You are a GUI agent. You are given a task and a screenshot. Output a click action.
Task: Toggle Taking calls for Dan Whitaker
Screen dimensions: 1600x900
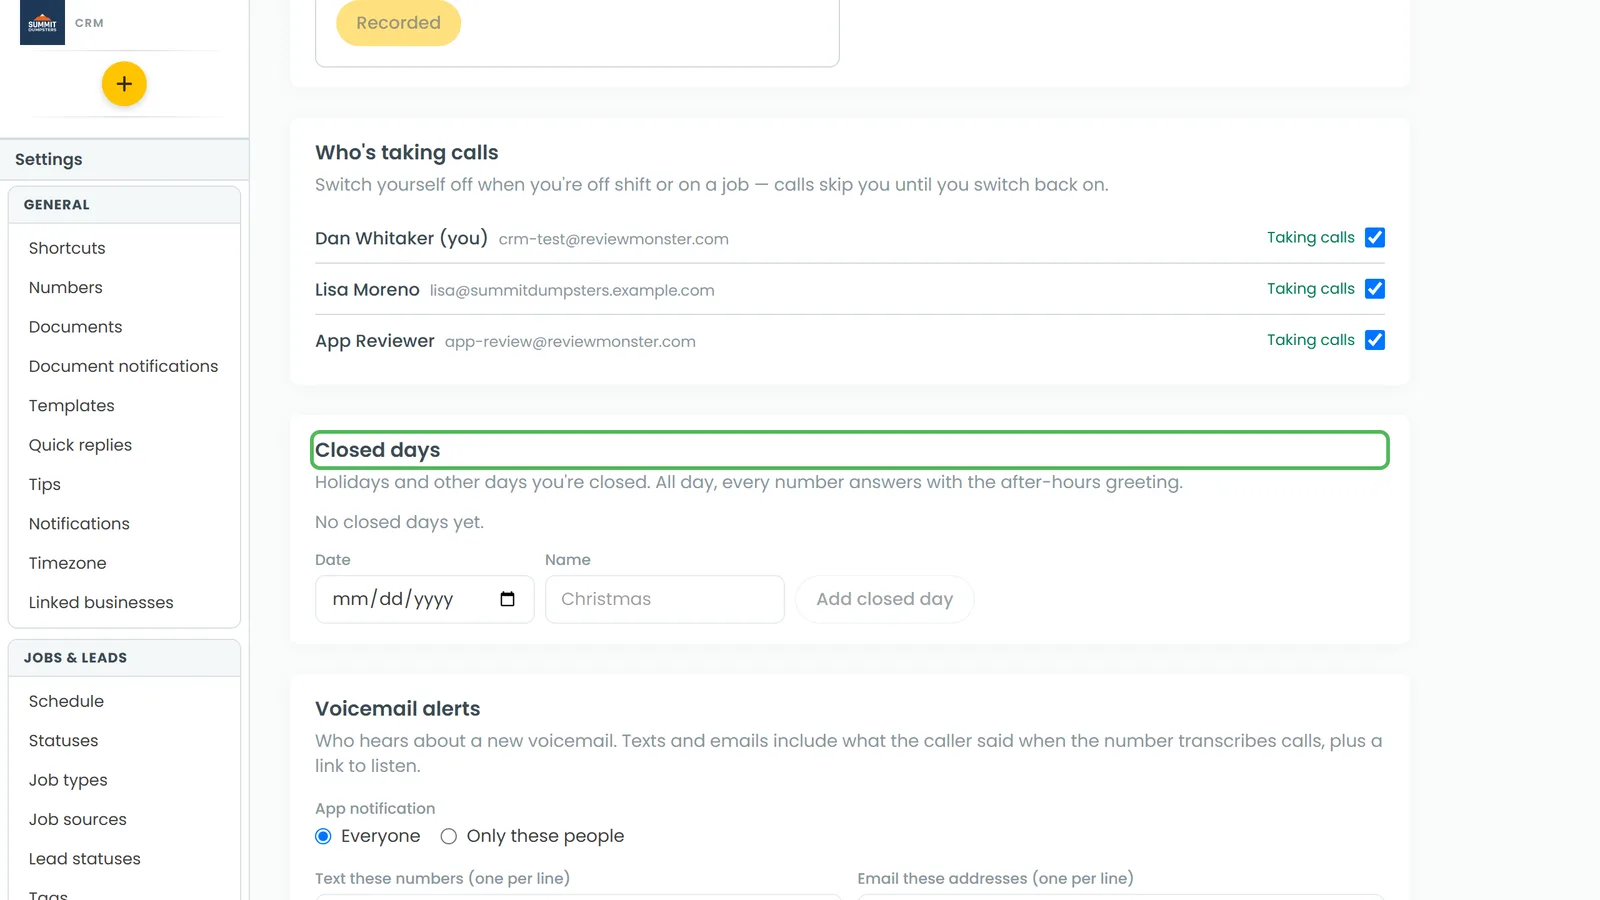click(1375, 238)
